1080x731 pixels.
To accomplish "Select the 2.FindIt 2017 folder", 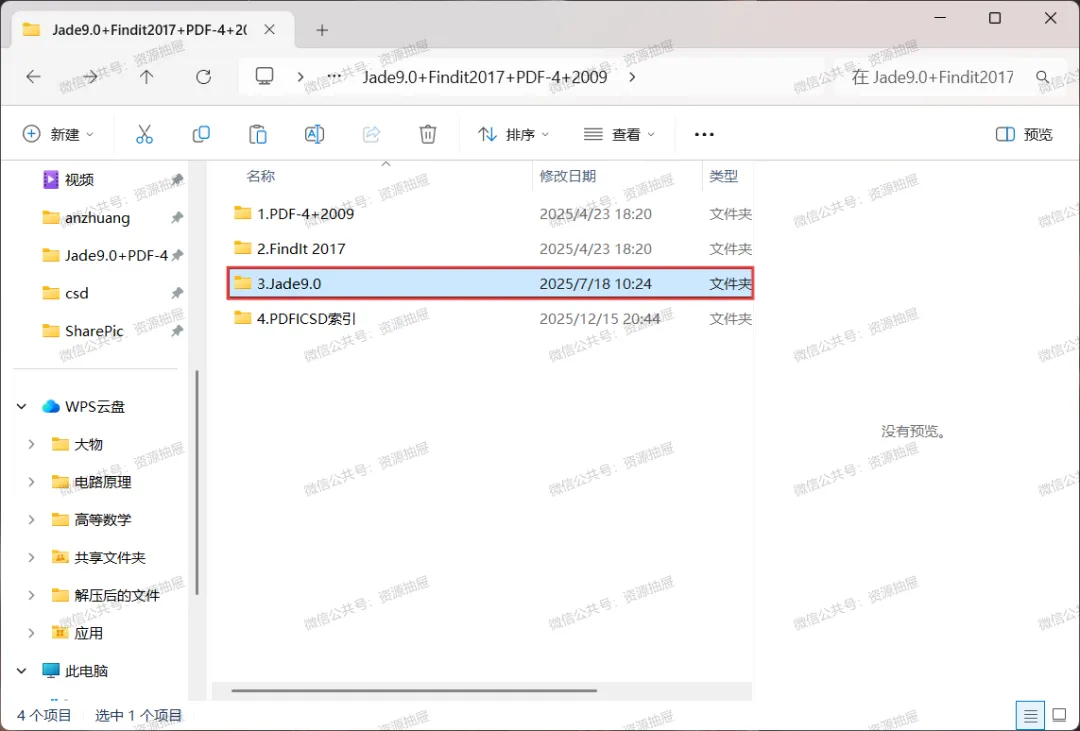I will click(x=490, y=249).
